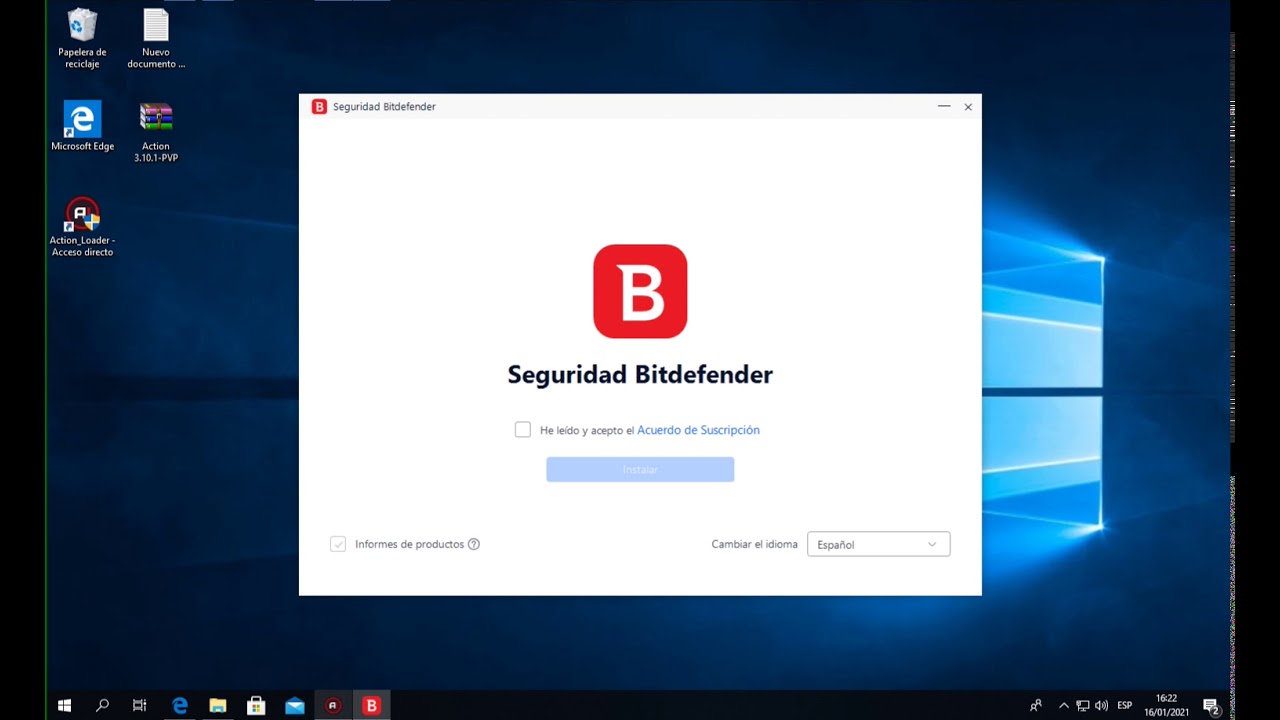Open the notification center icon
Image resolution: width=1280 pixels, height=720 pixels.
pos(1211,705)
